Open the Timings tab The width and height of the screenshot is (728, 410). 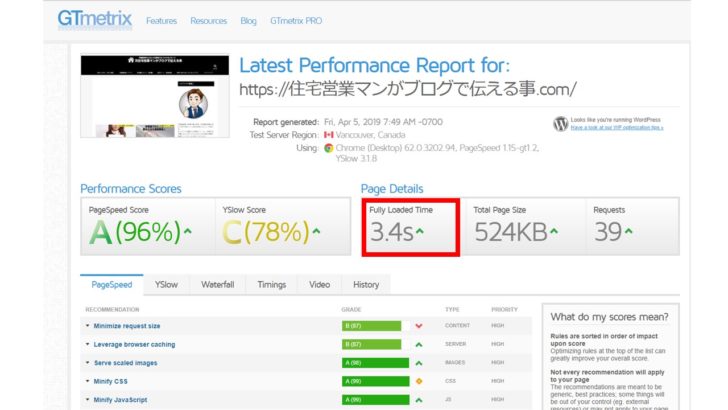pos(272,285)
